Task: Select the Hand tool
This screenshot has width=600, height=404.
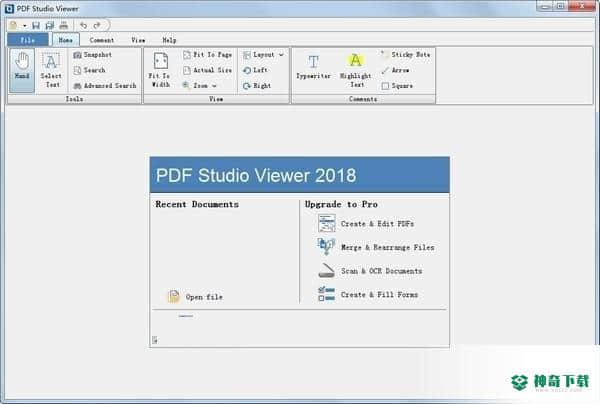Action: pyautogui.click(x=22, y=70)
